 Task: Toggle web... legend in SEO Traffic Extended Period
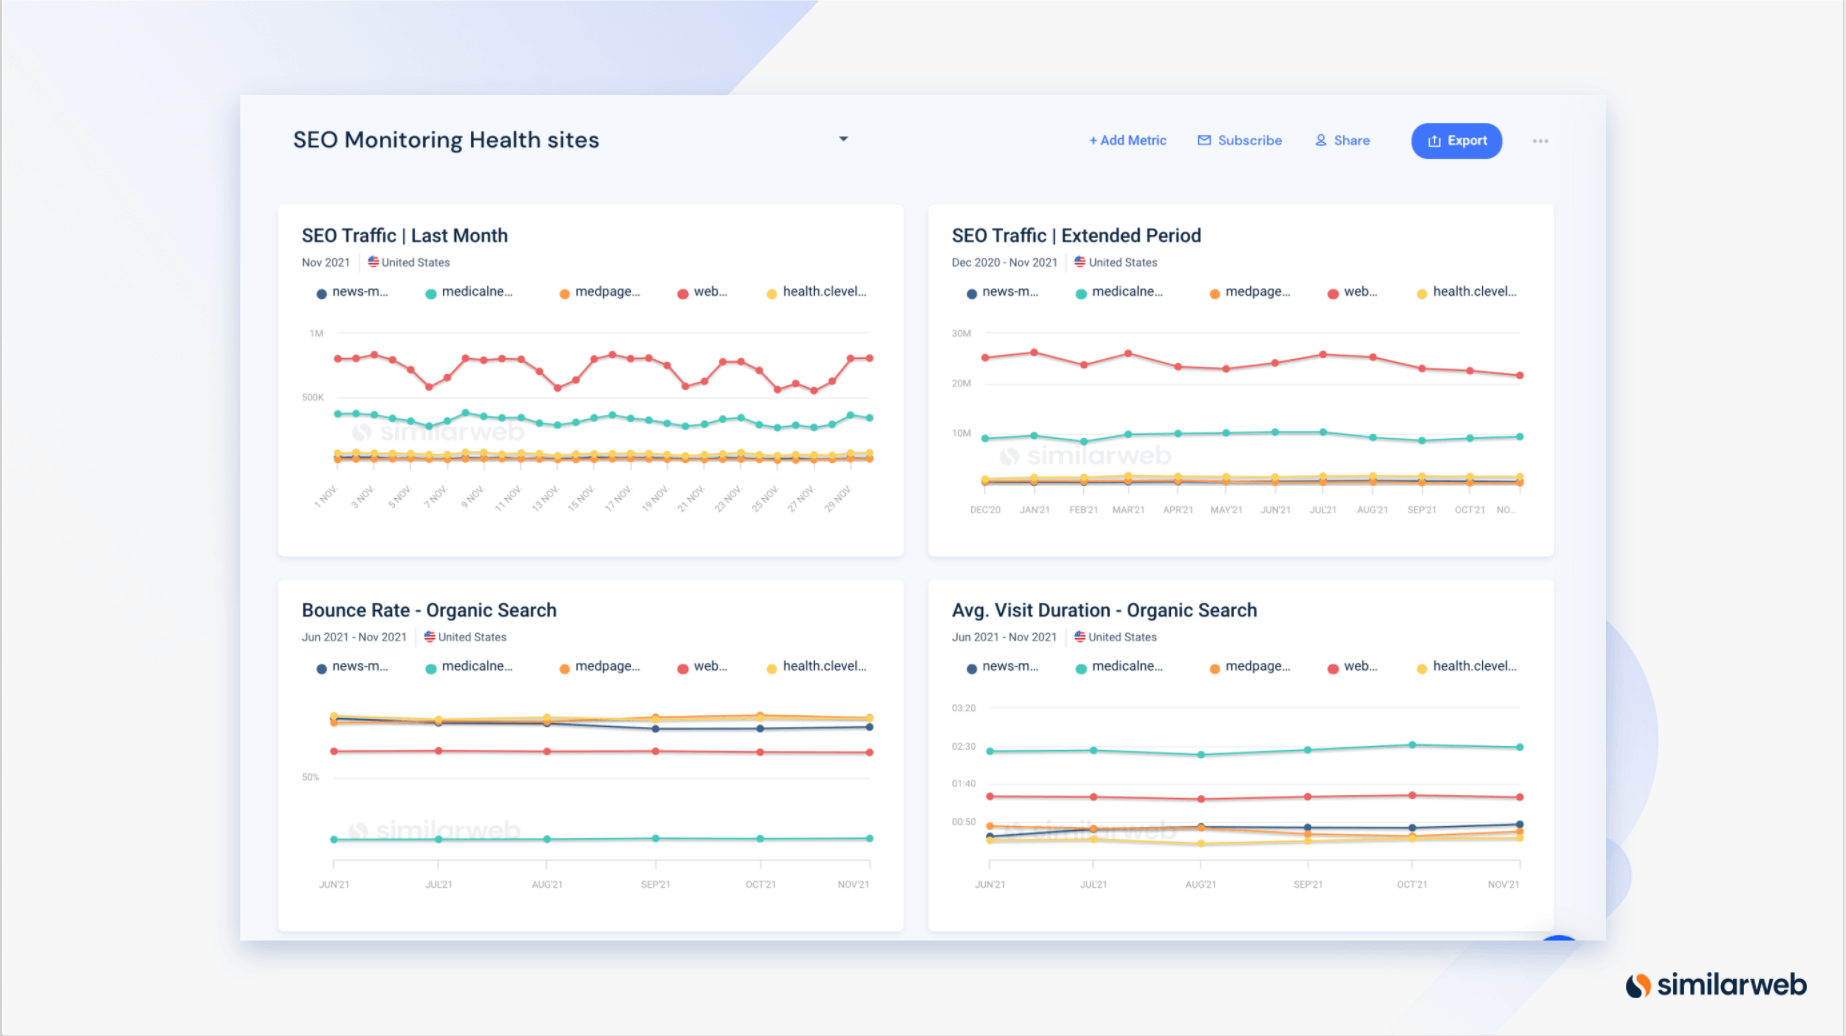[x=1352, y=292]
